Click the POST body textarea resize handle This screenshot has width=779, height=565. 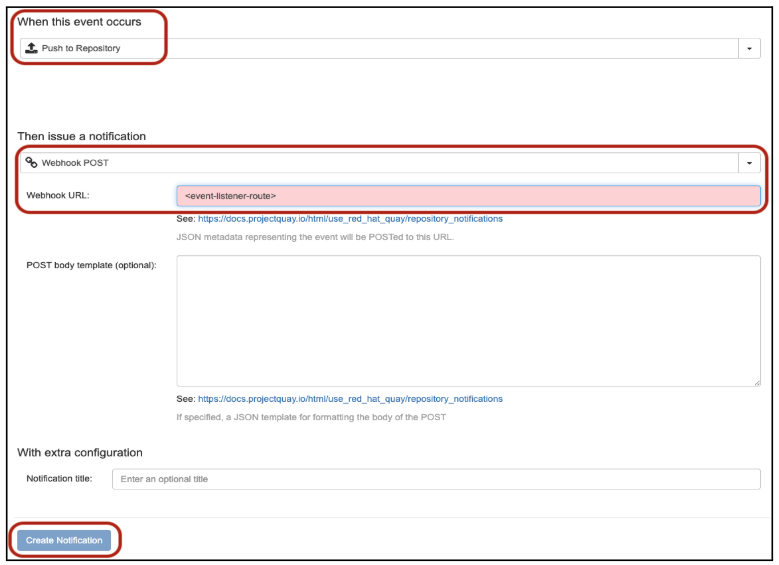756,382
